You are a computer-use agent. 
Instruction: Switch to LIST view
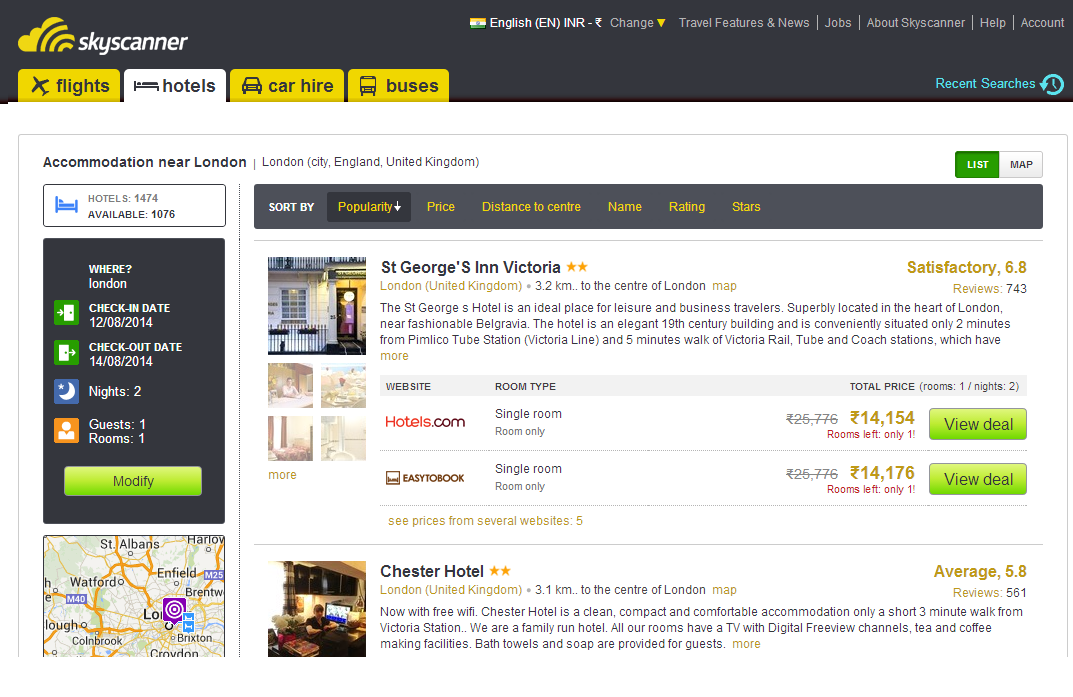click(x=977, y=164)
